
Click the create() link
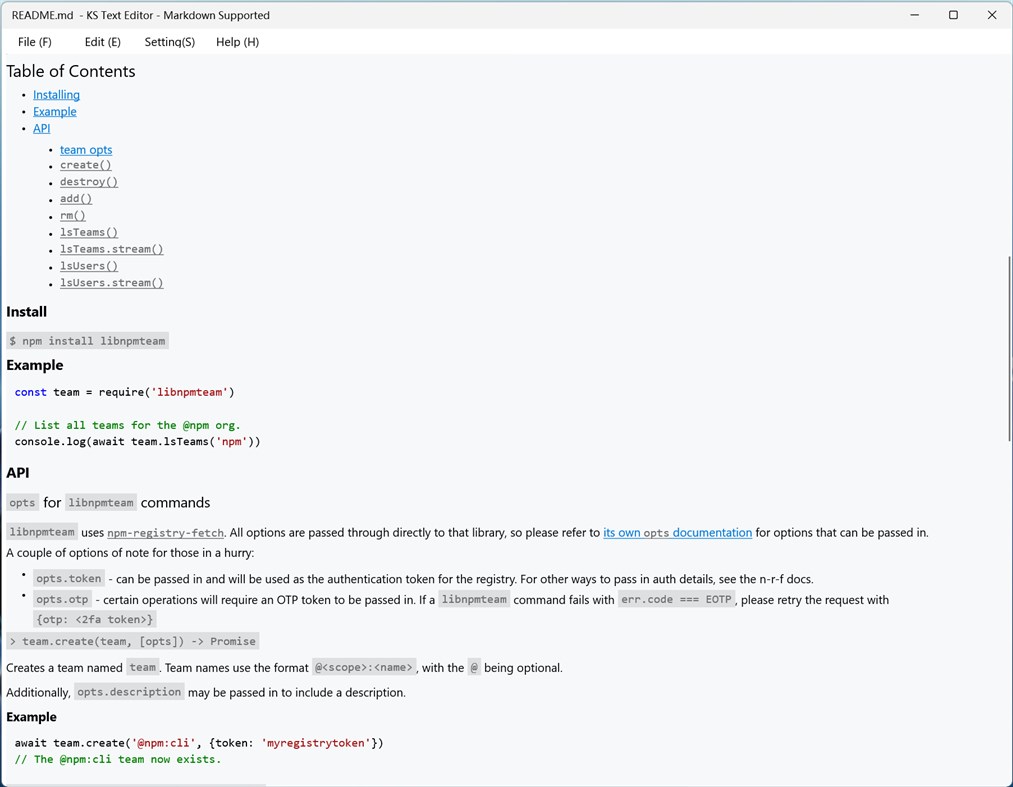click(85, 165)
